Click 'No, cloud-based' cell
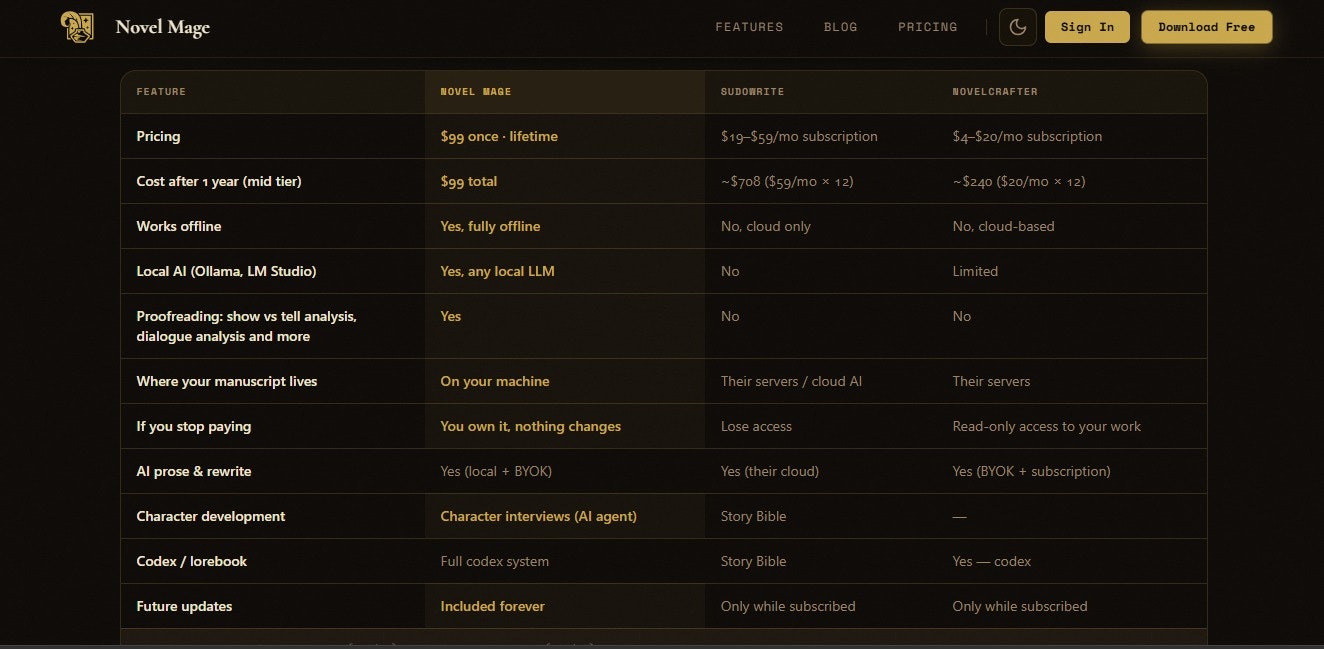Image resolution: width=1324 pixels, height=649 pixels. click(x=1003, y=226)
